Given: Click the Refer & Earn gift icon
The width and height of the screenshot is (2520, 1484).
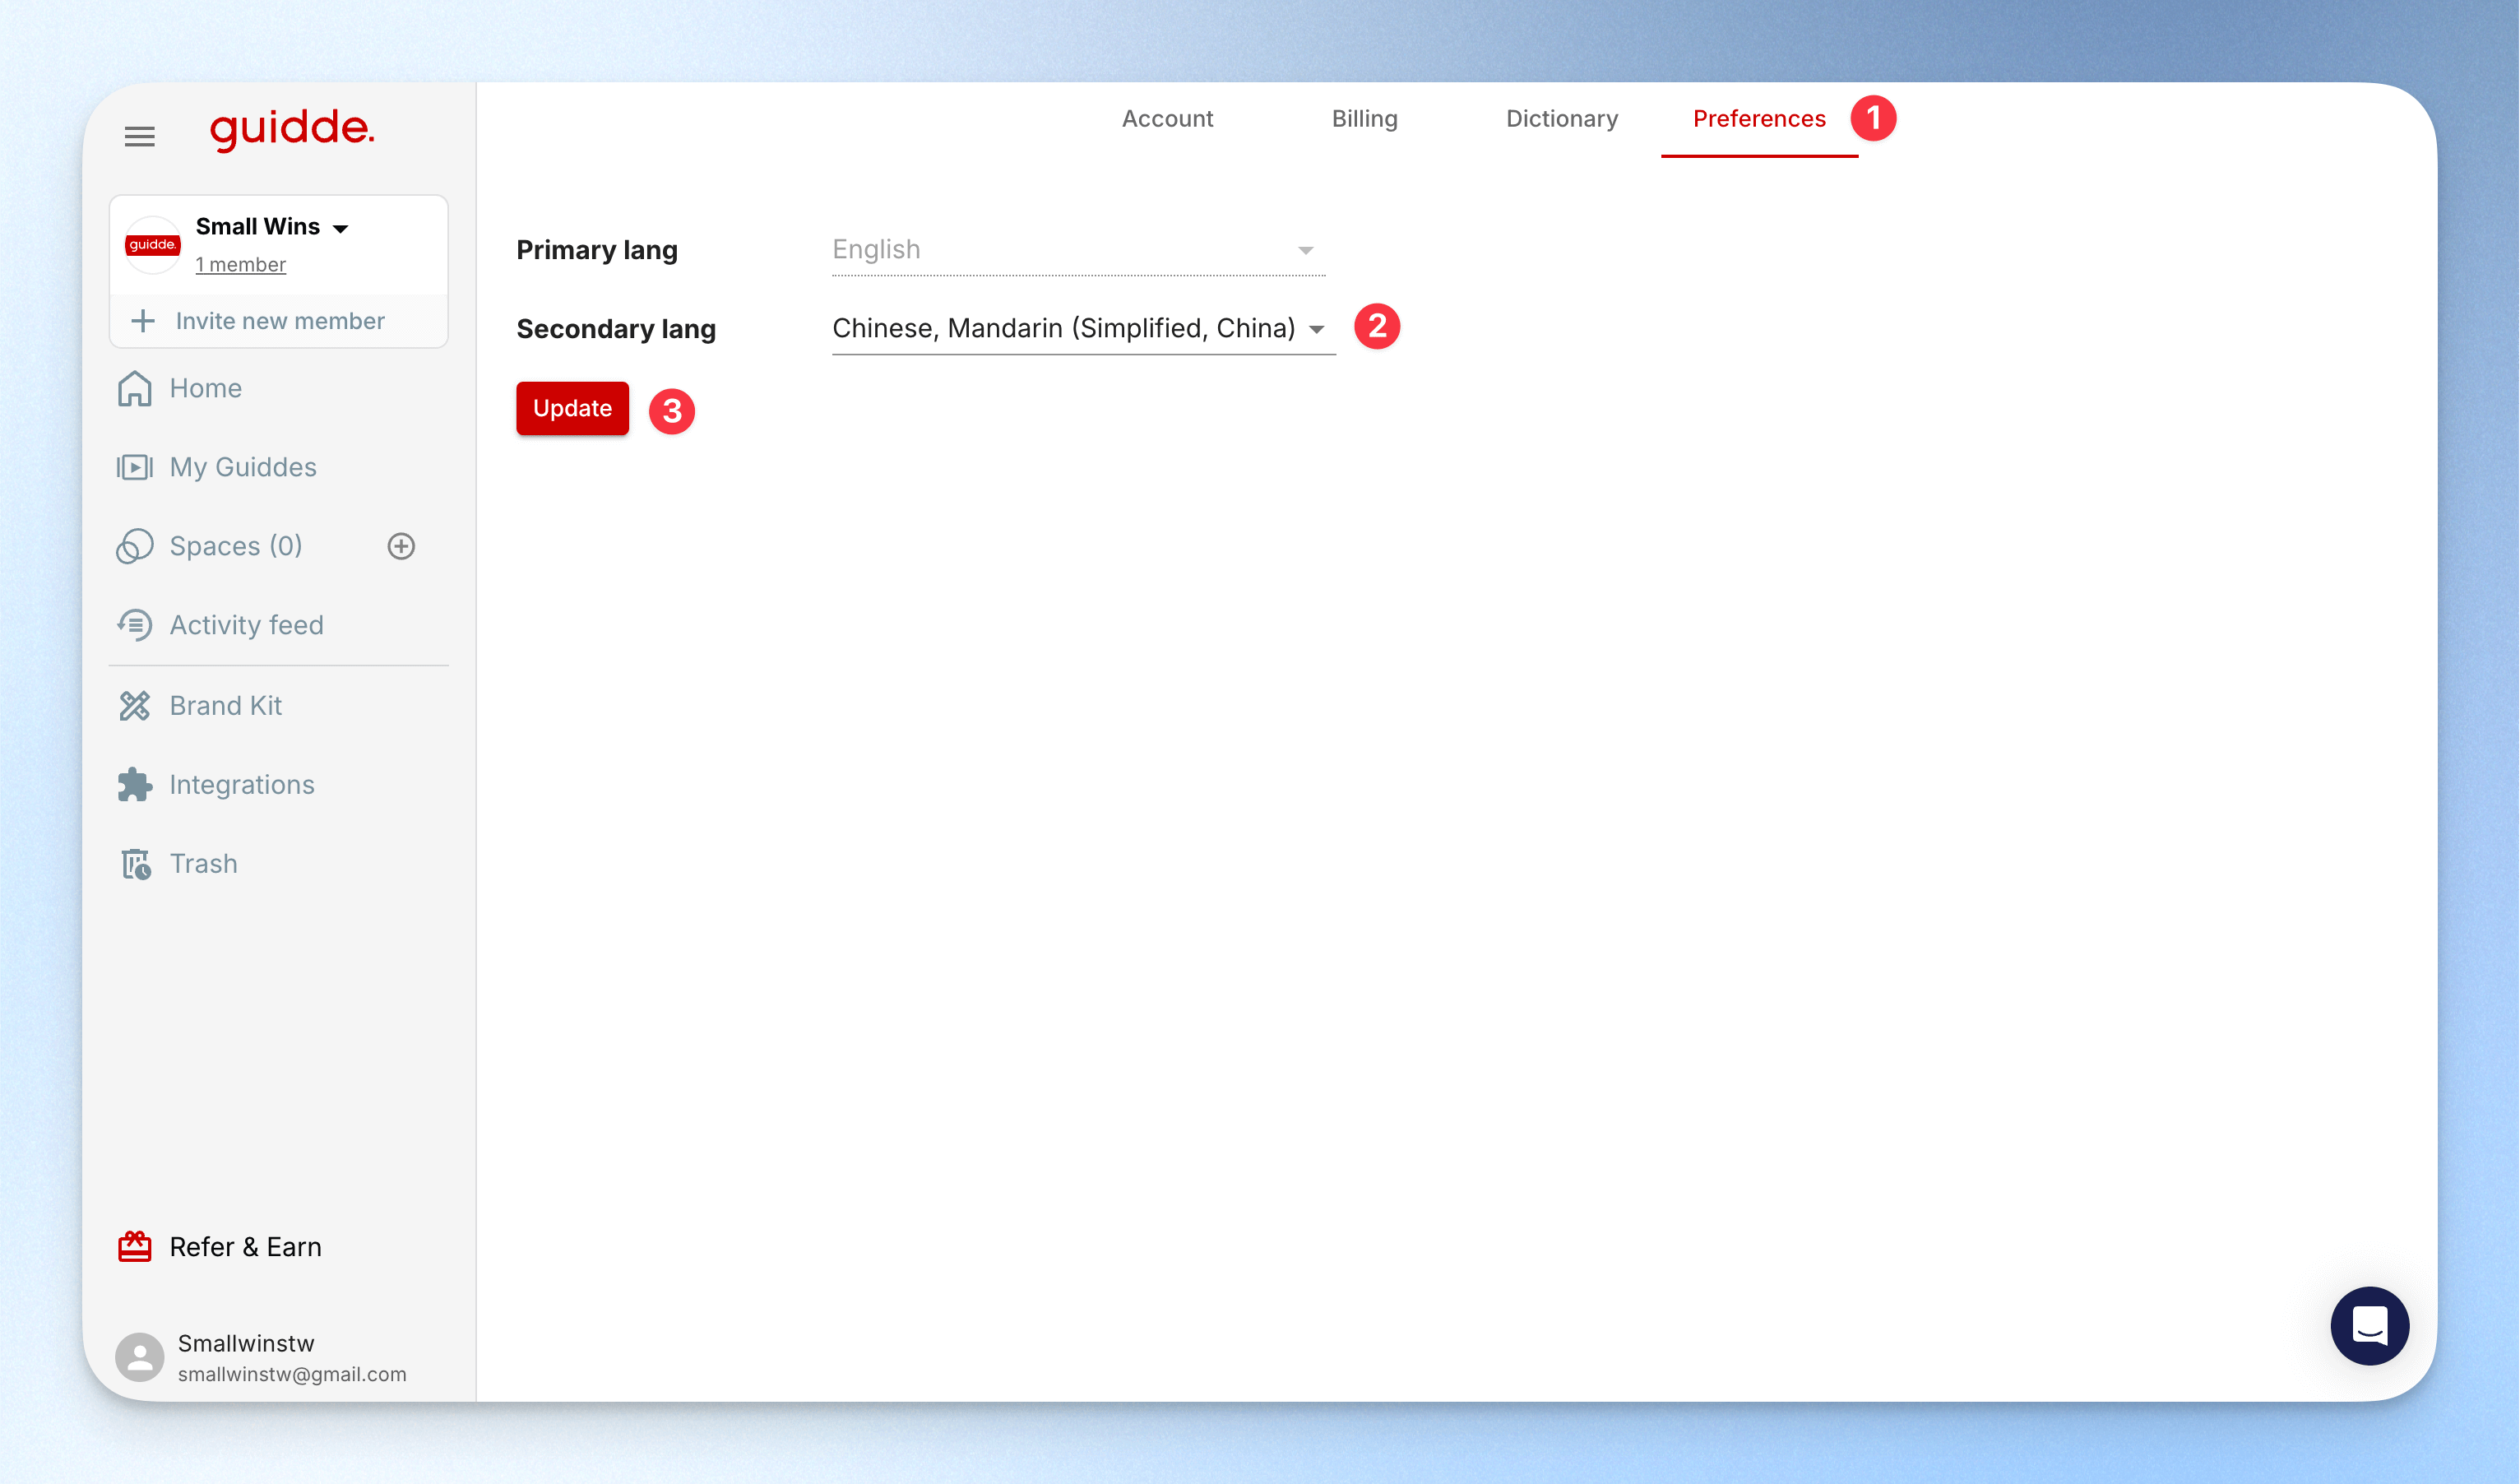Looking at the screenshot, I should pyautogui.click(x=135, y=1247).
